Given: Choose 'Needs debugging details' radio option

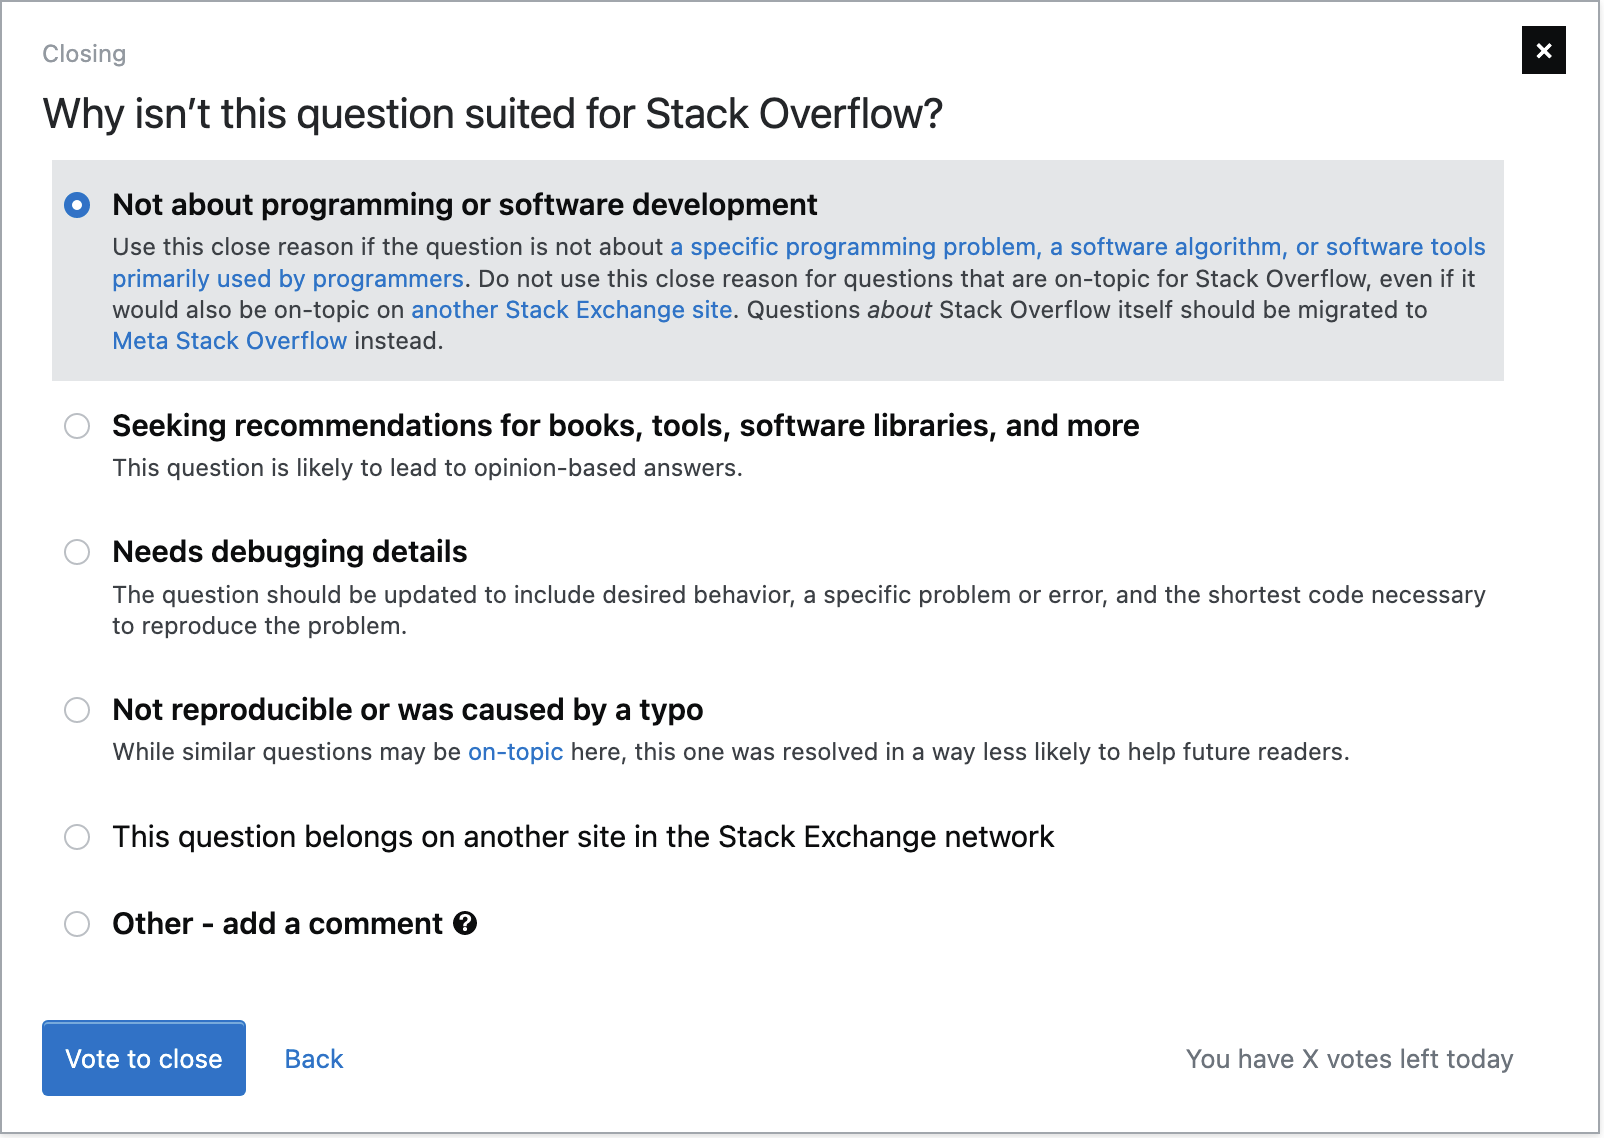Looking at the screenshot, I should tap(77, 552).
